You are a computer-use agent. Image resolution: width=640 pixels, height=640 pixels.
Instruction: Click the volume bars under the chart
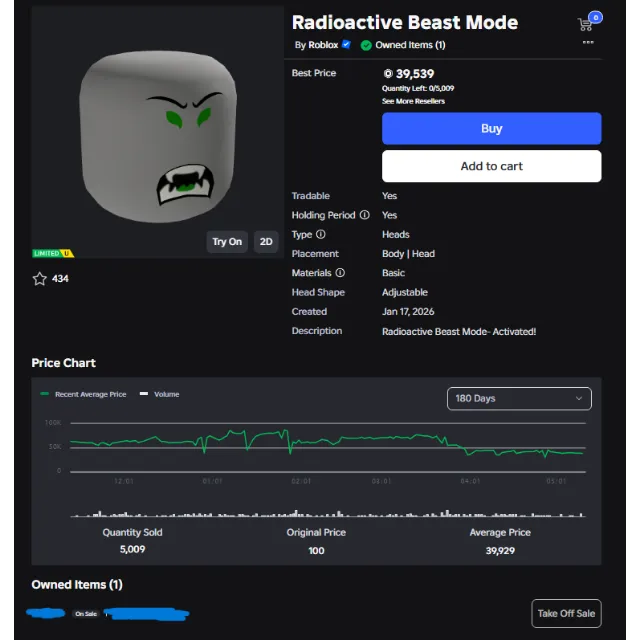pyautogui.click(x=327, y=513)
